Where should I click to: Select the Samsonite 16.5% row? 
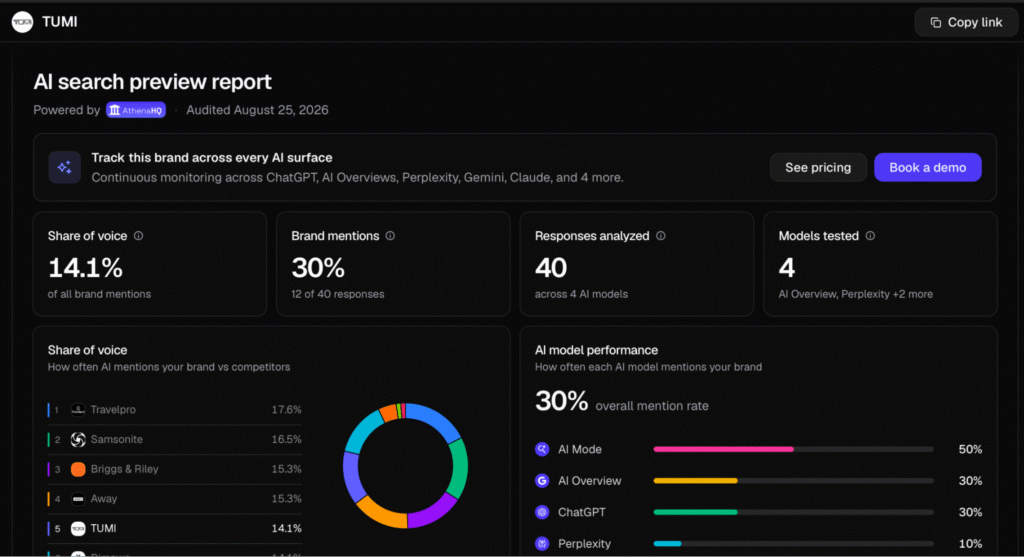pyautogui.click(x=174, y=439)
